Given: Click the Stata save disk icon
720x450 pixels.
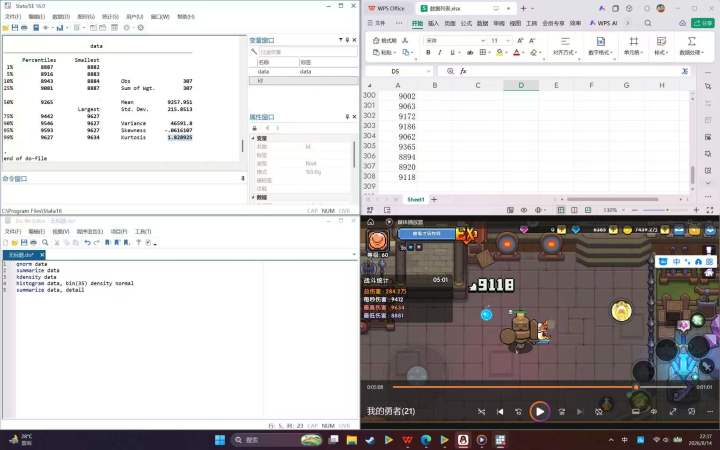Looking at the screenshot, I should (15, 28).
